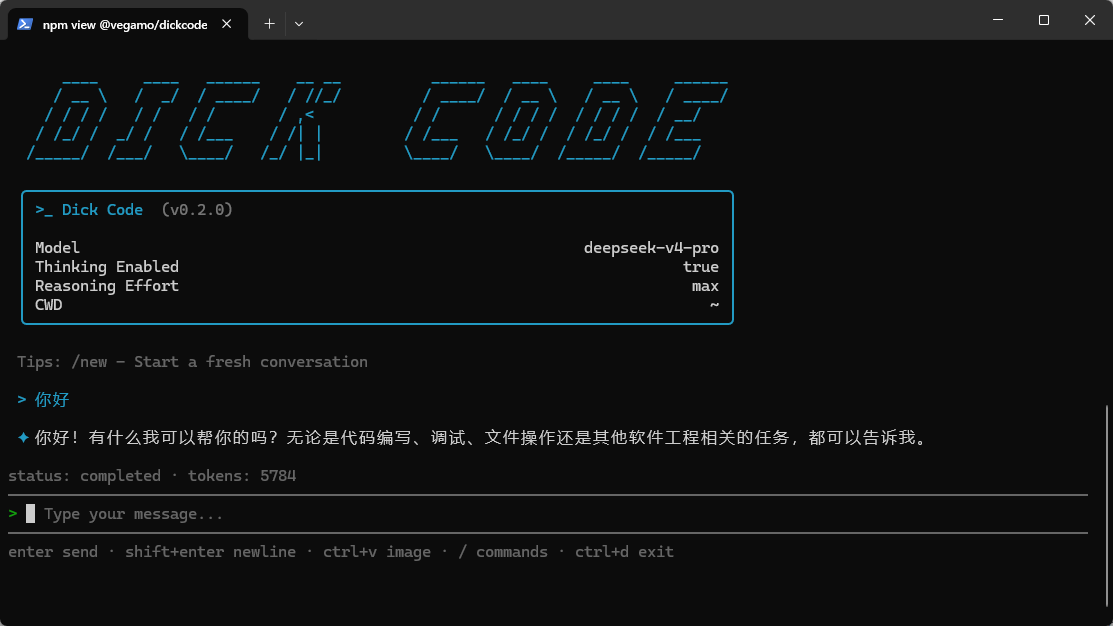Click the user message '你好'
This screenshot has width=1113, height=626.
[52, 400]
